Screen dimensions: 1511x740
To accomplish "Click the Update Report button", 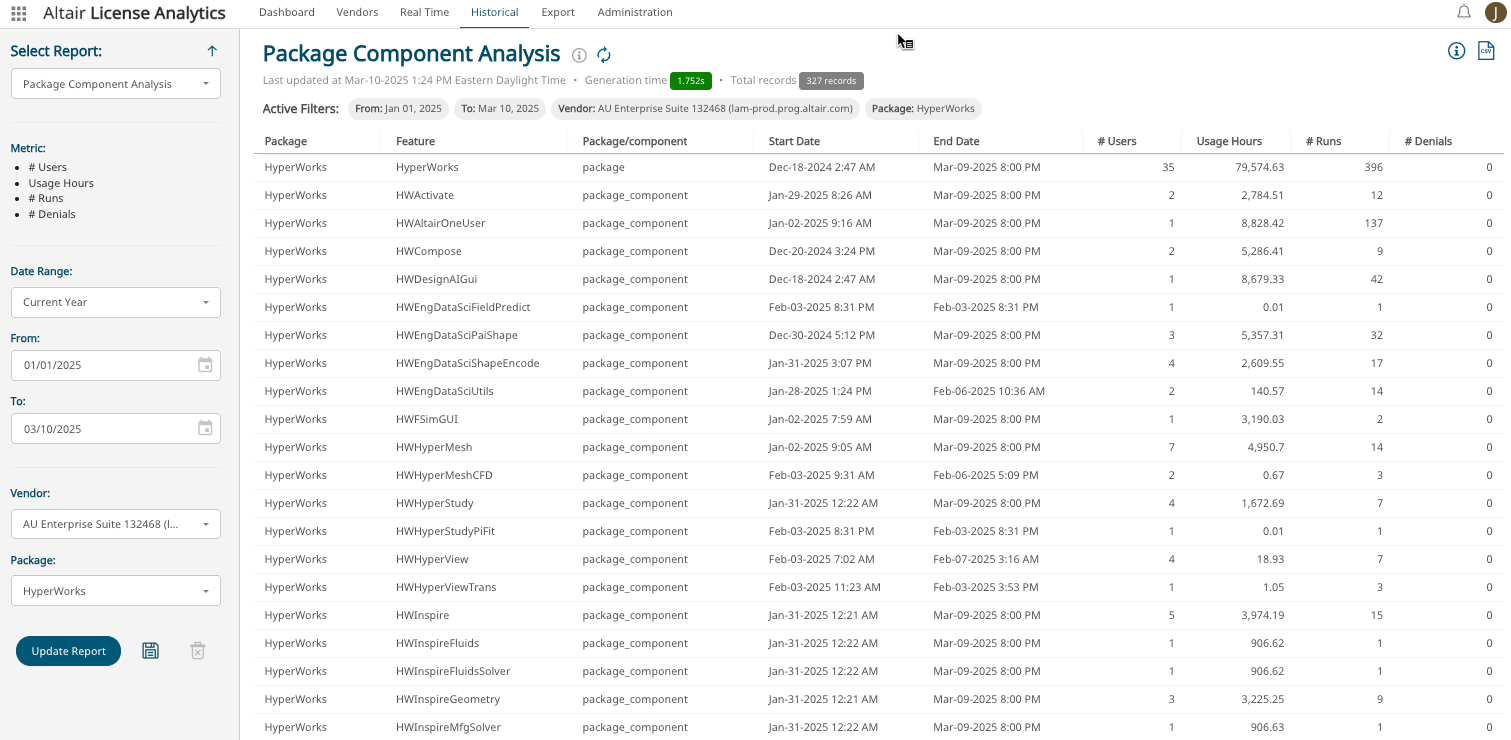I will 68,651.
